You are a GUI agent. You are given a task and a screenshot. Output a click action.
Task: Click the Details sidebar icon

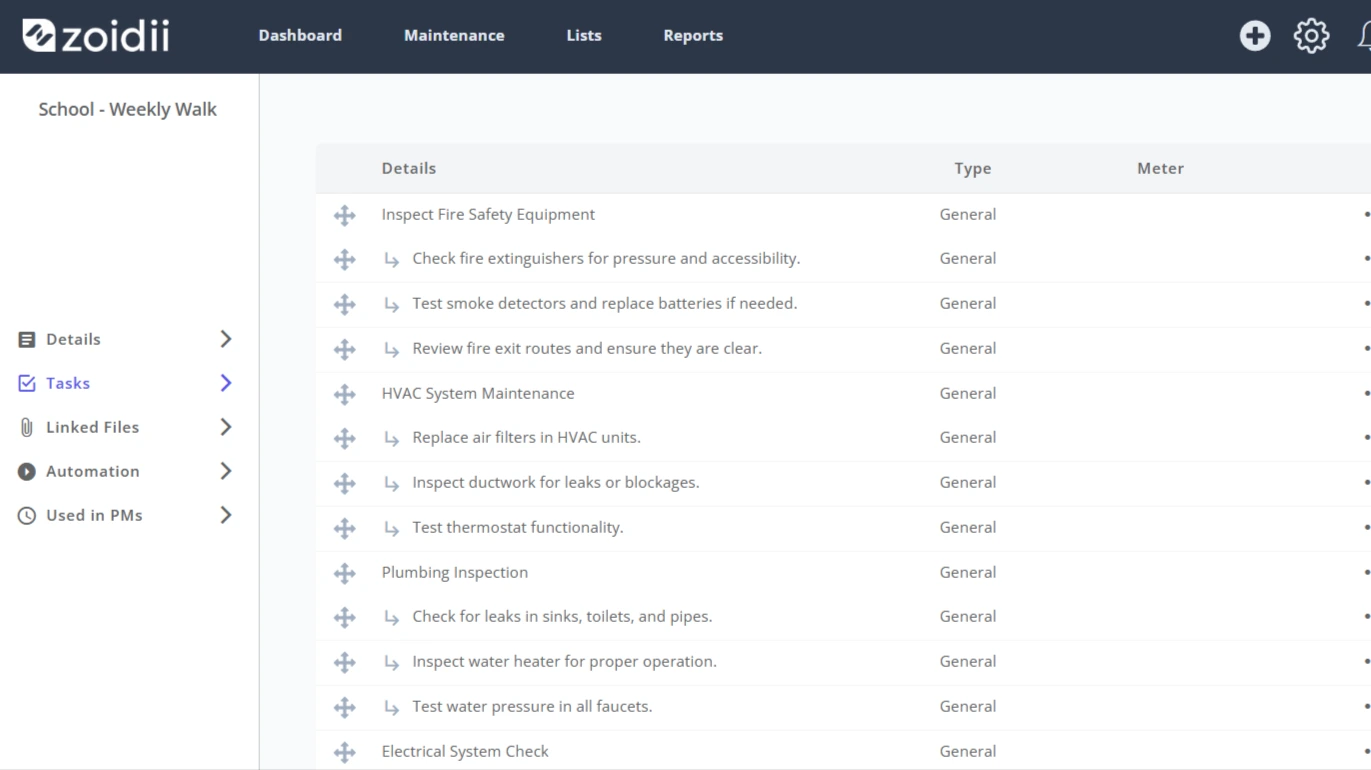[x=27, y=340]
